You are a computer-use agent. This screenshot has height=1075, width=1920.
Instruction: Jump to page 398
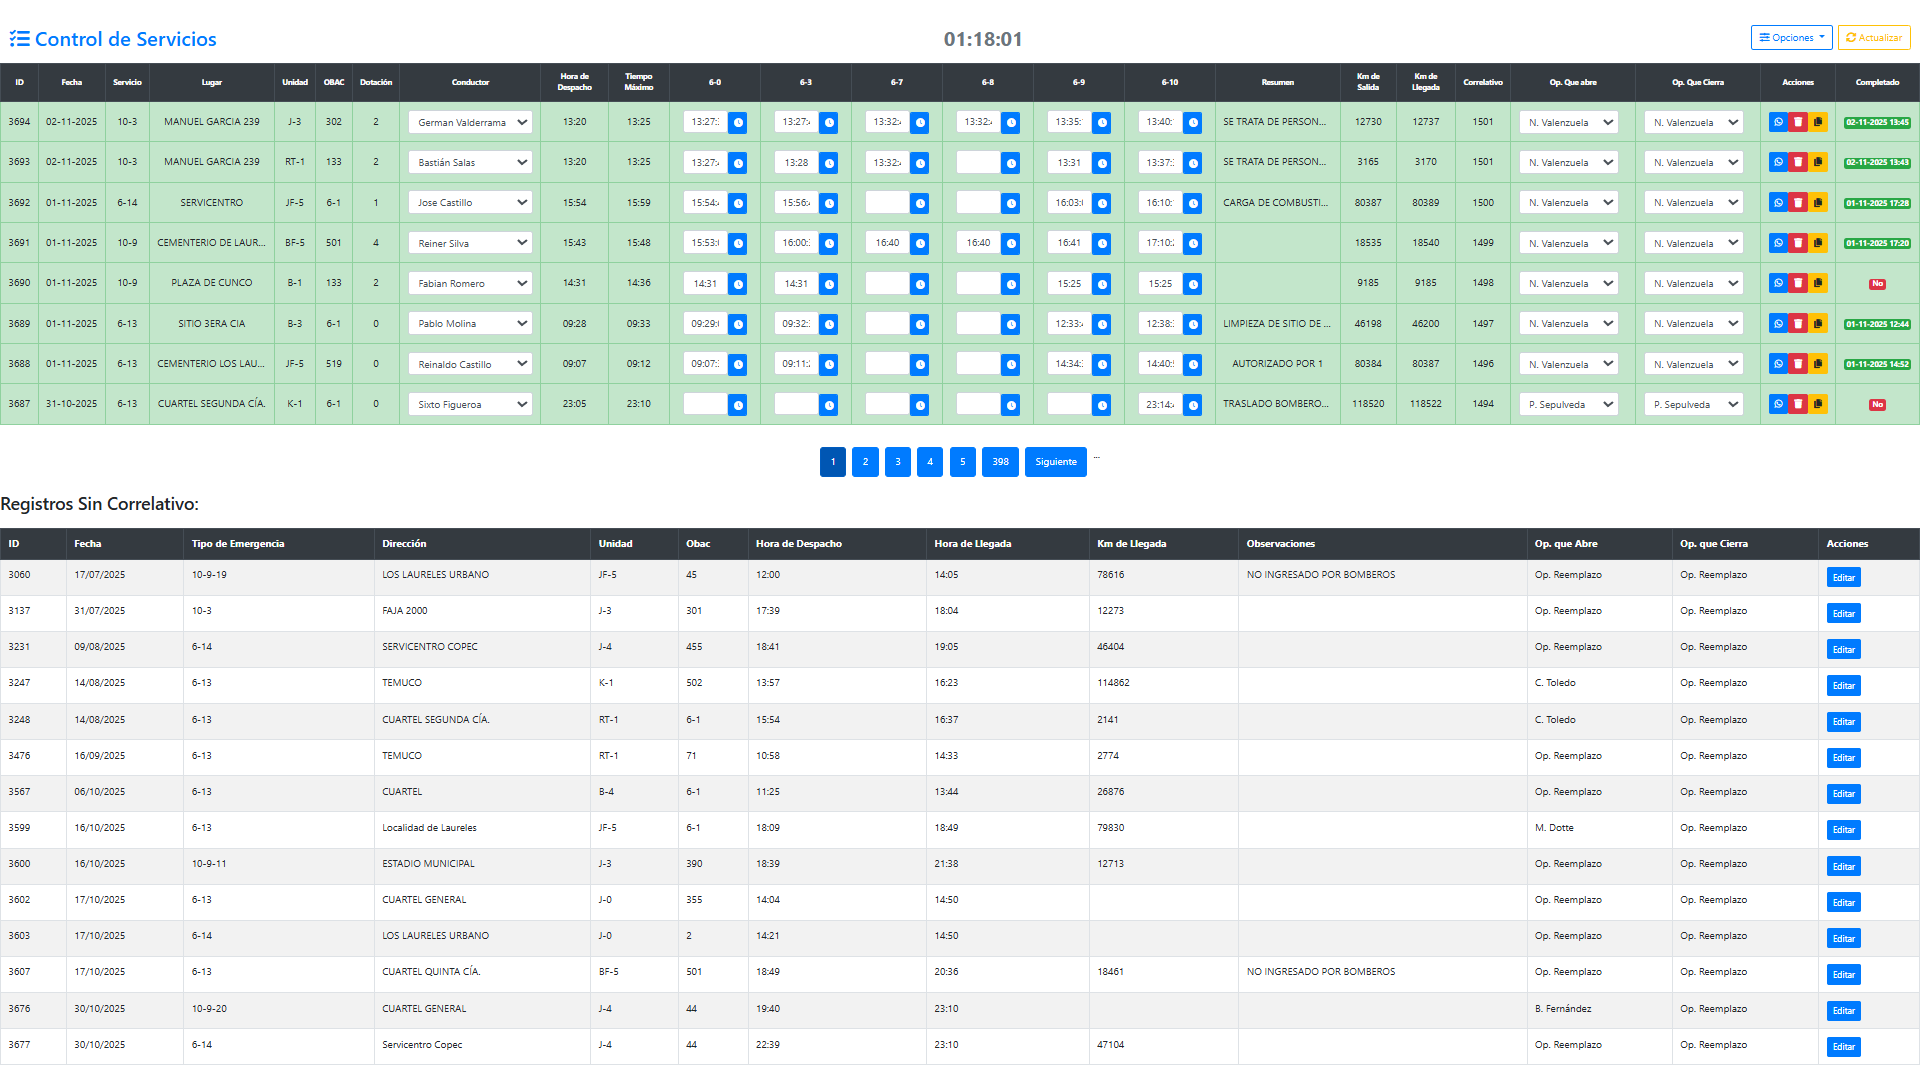tap(1000, 462)
